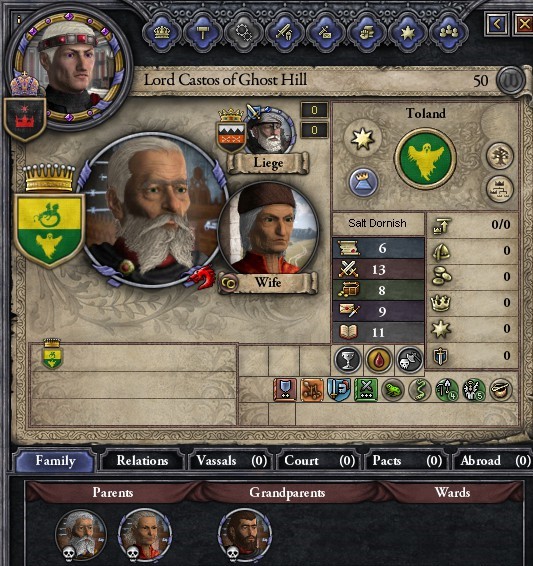This screenshot has height=566, width=533.
Task: Go back with the arrow button
Action: 497,24
